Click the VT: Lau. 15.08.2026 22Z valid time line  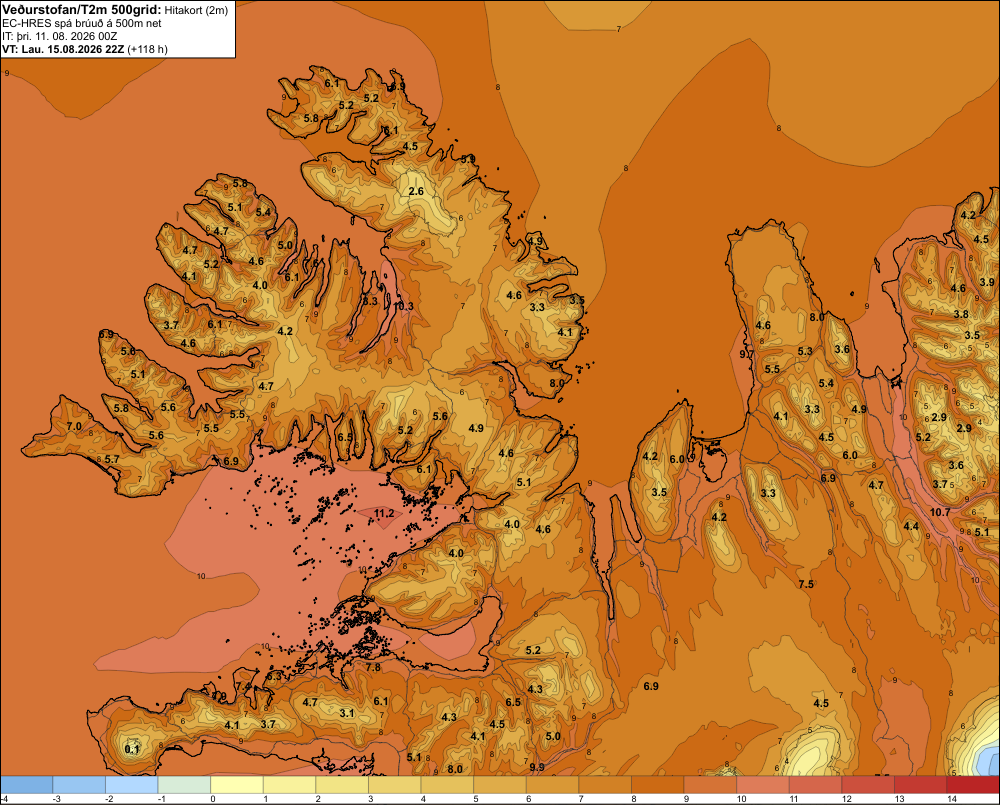click(x=85, y=49)
